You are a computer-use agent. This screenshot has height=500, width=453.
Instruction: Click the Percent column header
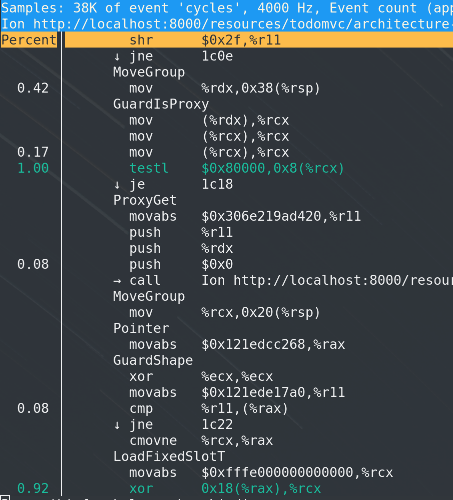tap(29, 40)
